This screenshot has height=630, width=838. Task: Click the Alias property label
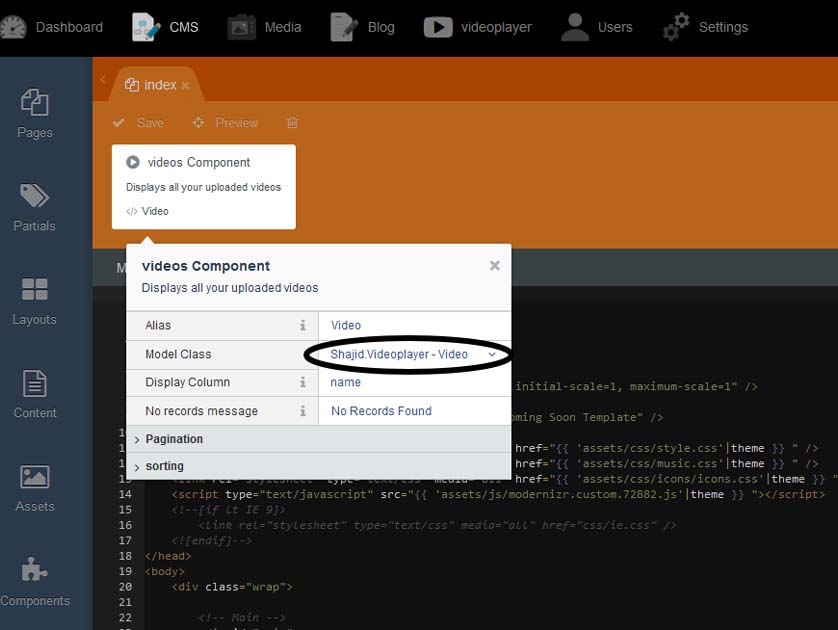pyautogui.click(x=158, y=325)
